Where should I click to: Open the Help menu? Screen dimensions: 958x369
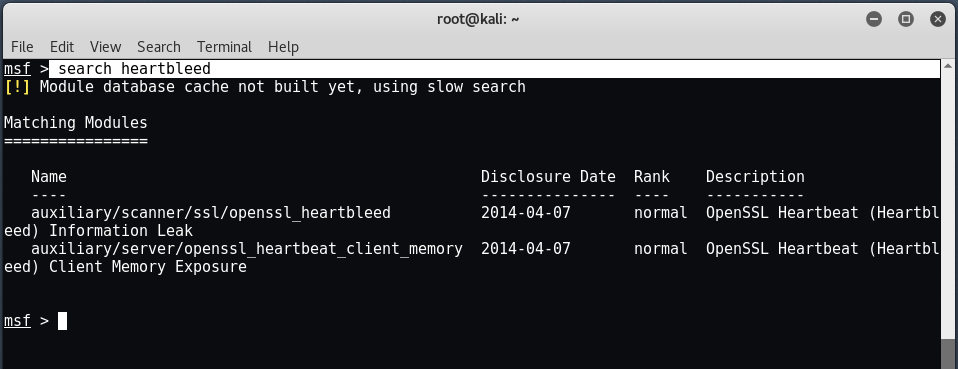coord(283,47)
